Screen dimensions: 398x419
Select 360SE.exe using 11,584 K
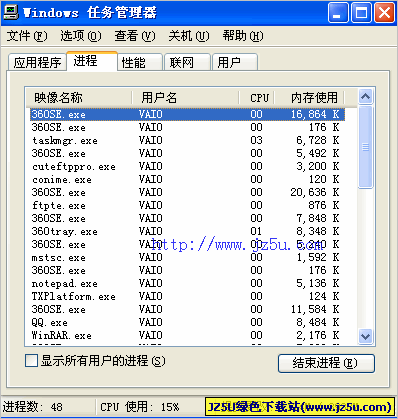tap(187, 309)
